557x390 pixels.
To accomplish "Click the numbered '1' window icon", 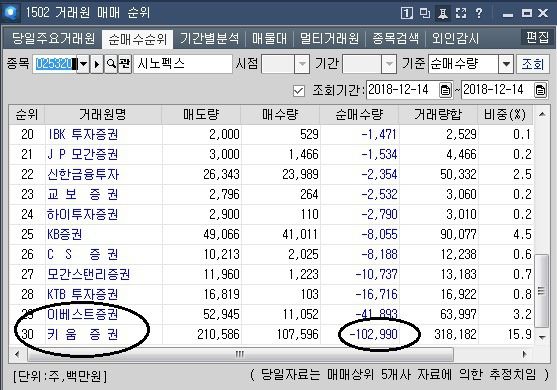I will click(x=407, y=13).
